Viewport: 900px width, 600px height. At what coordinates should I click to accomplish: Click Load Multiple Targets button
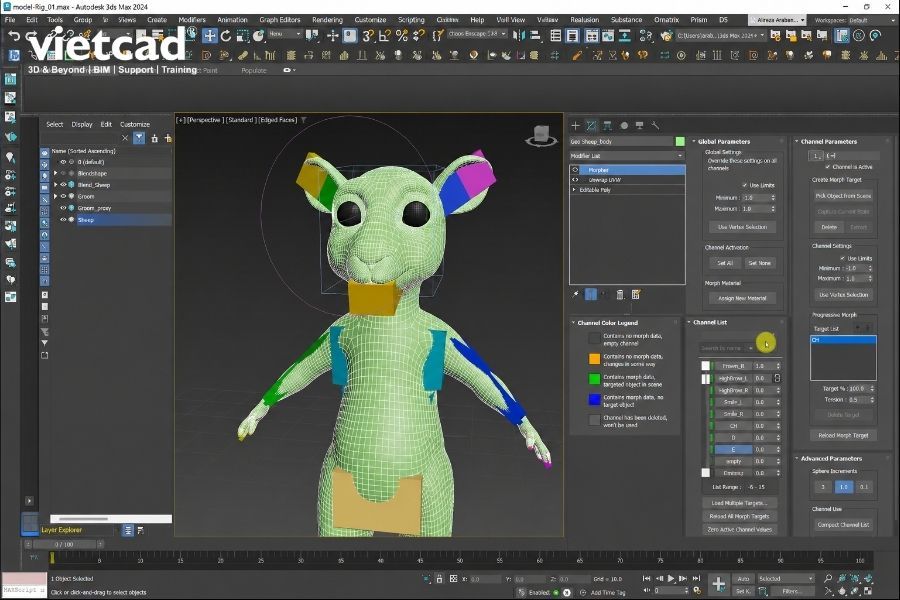pos(739,503)
